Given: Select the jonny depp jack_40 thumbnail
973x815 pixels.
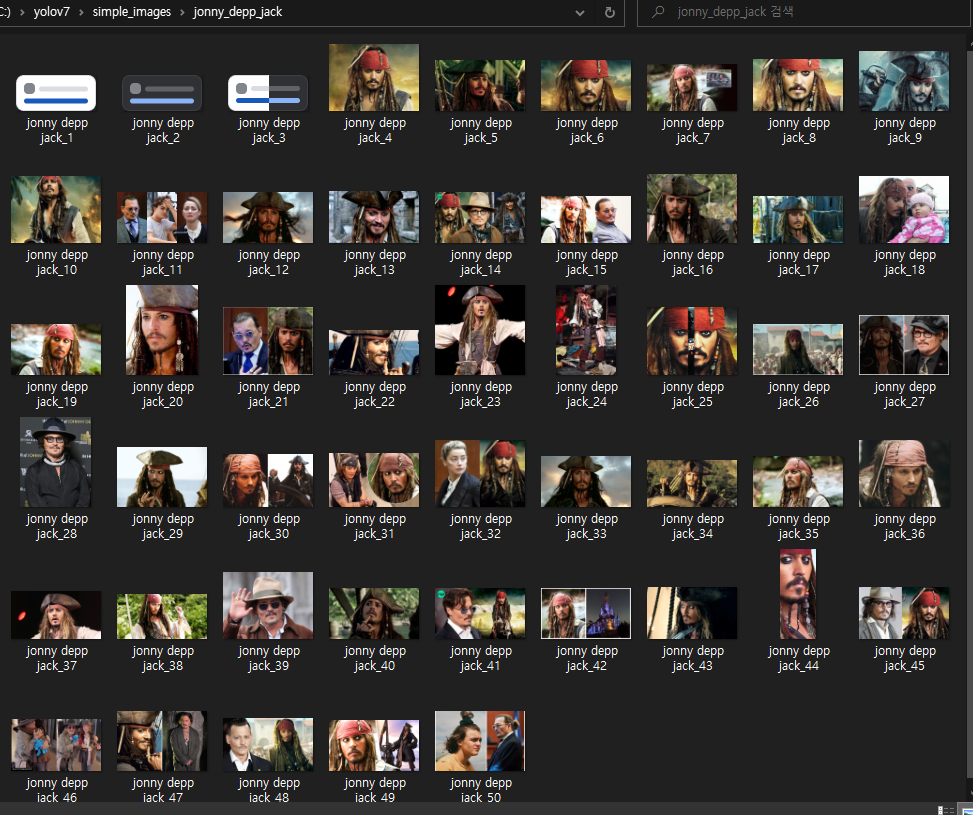Looking at the screenshot, I should pos(374,613).
